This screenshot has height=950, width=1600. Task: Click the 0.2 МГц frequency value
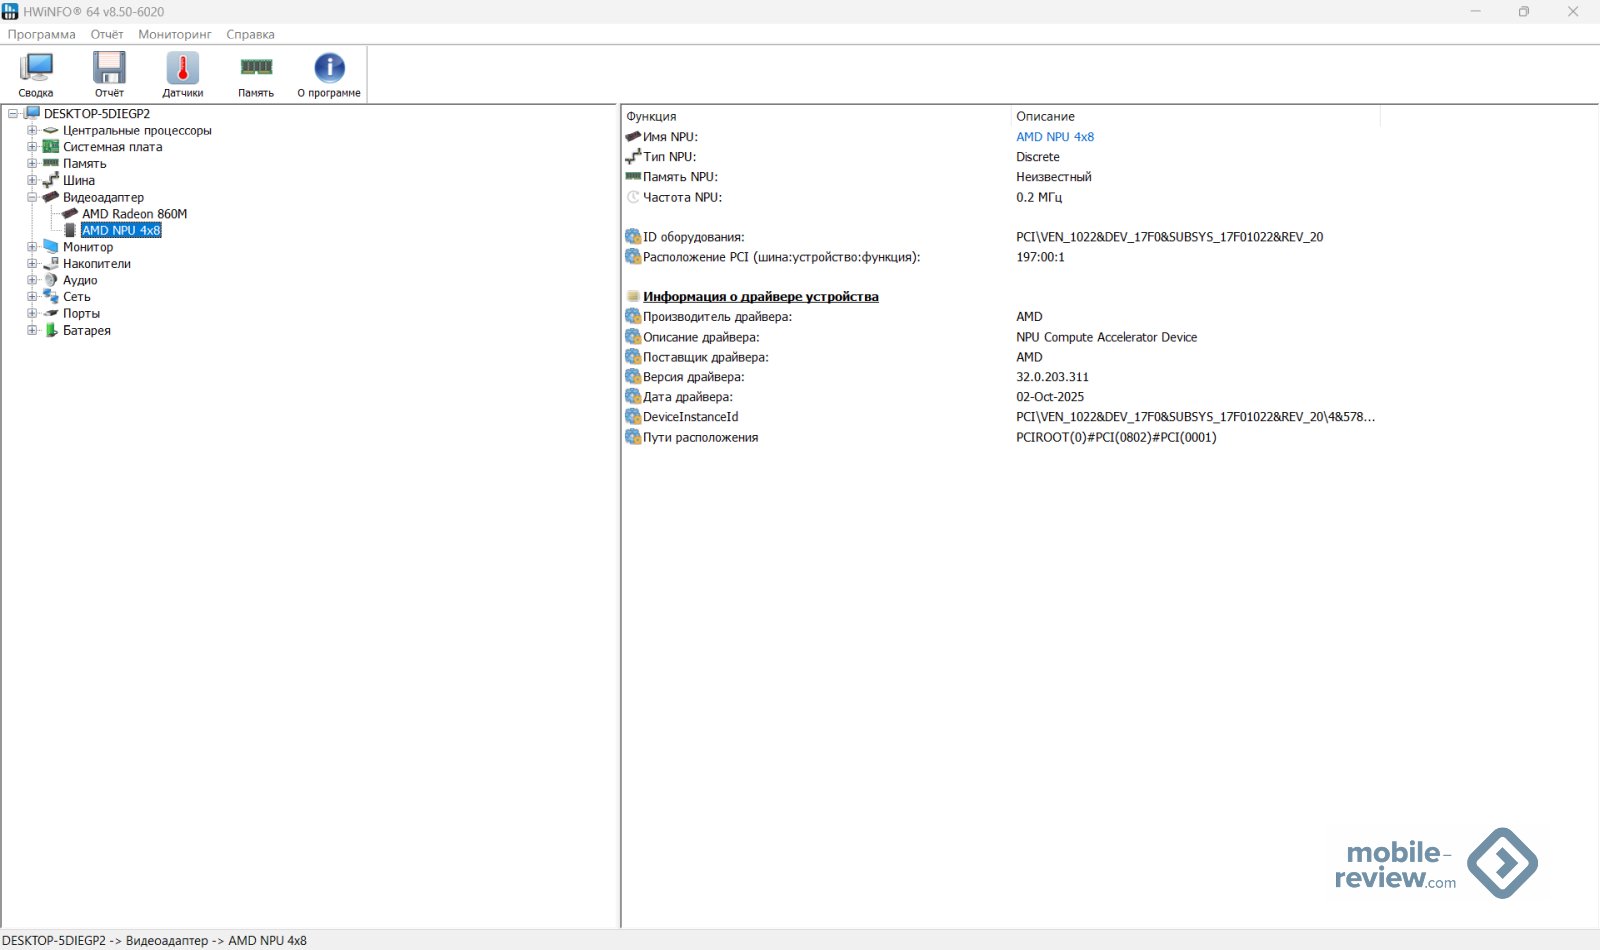tap(1039, 197)
